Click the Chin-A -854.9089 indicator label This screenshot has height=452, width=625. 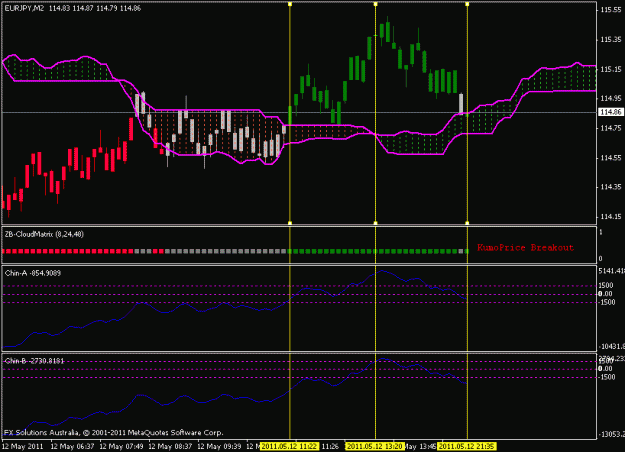pos(33,273)
